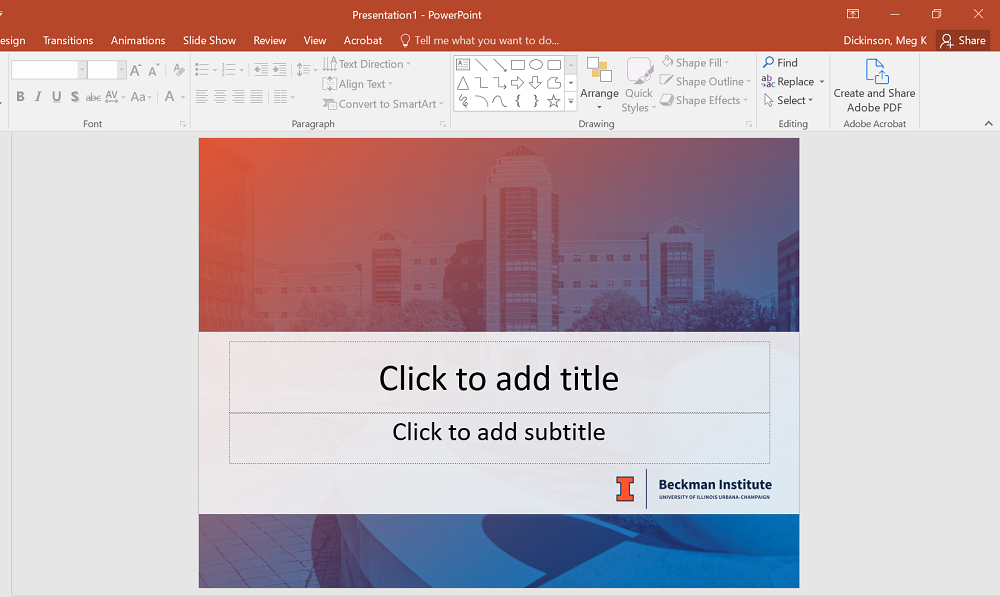Click the Share button
The image size is (1000, 597).
964,40
